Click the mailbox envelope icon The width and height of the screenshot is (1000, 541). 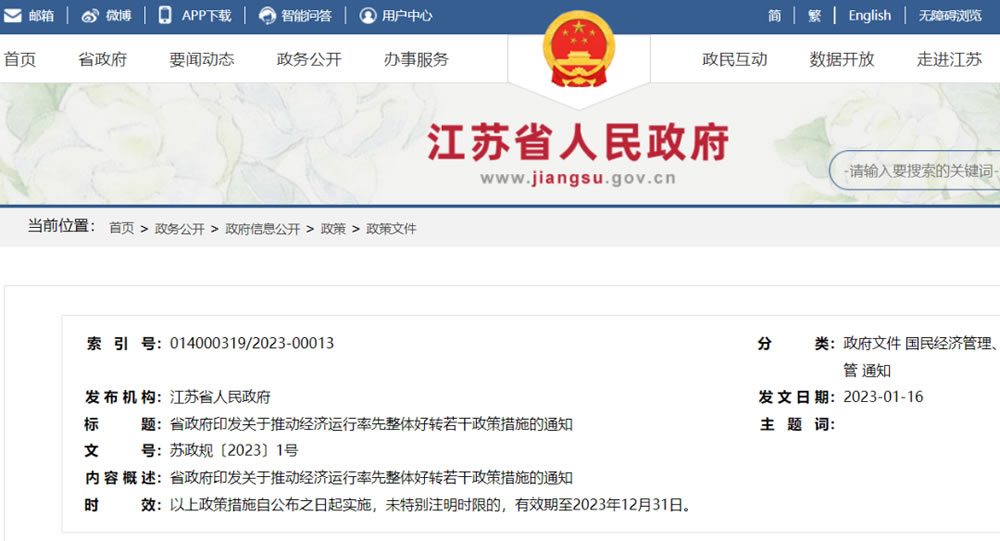click(13, 15)
